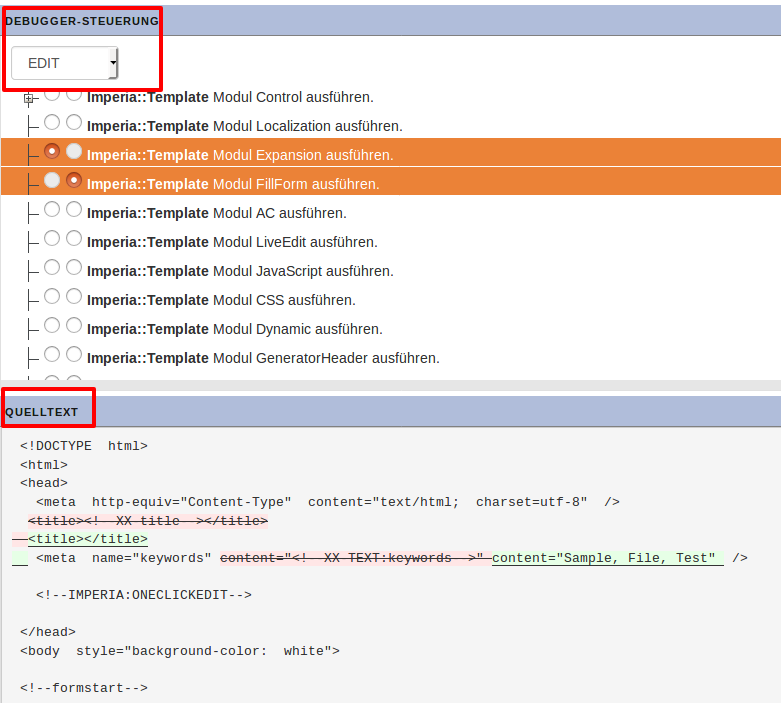Select first radio button of AC row

52,209
